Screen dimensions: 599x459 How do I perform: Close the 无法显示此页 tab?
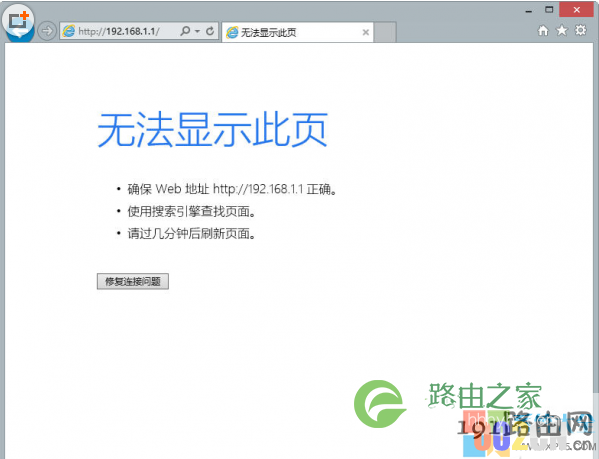coord(366,32)
